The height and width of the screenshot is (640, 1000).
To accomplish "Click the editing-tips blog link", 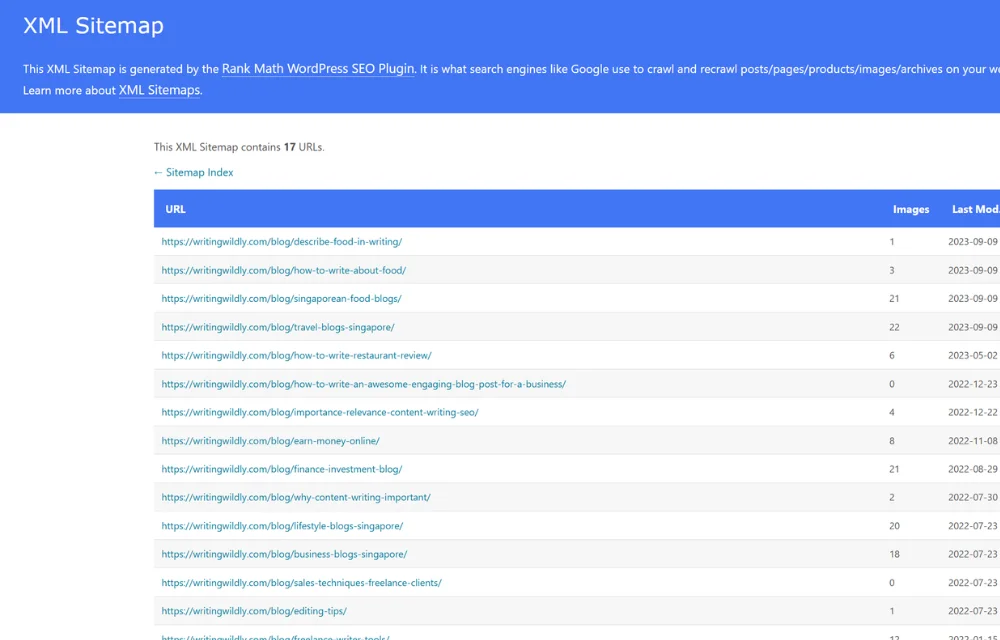I will pos(252,611).
